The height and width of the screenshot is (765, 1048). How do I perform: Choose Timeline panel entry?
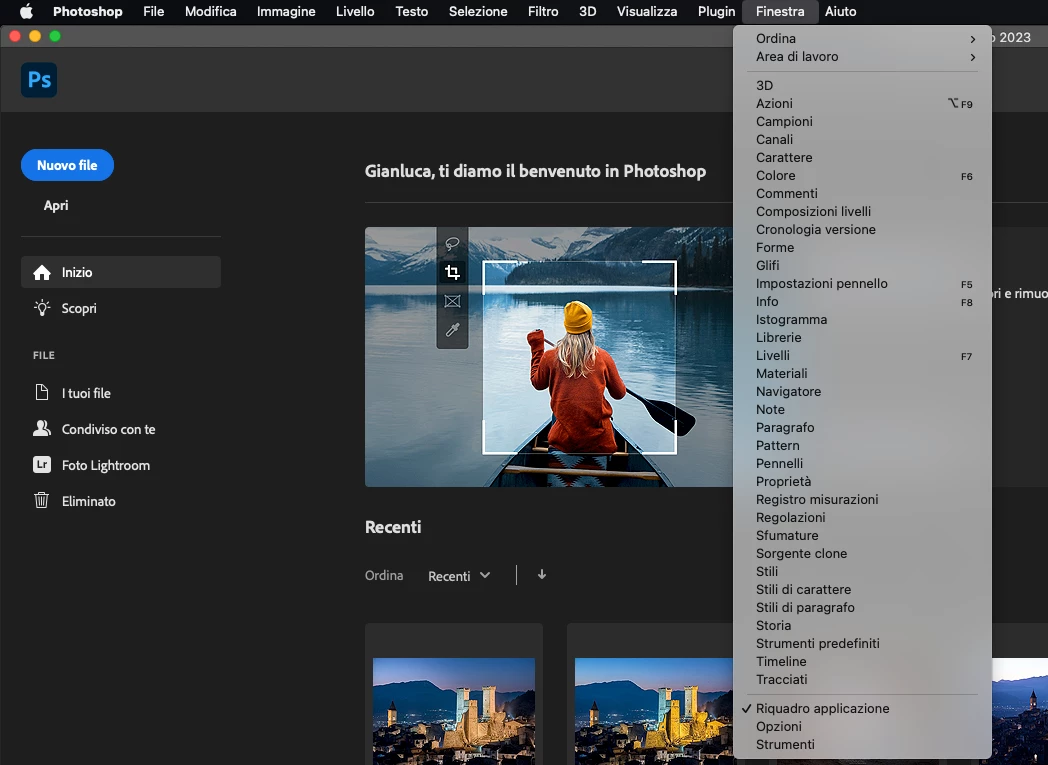[x=862, y=661]
